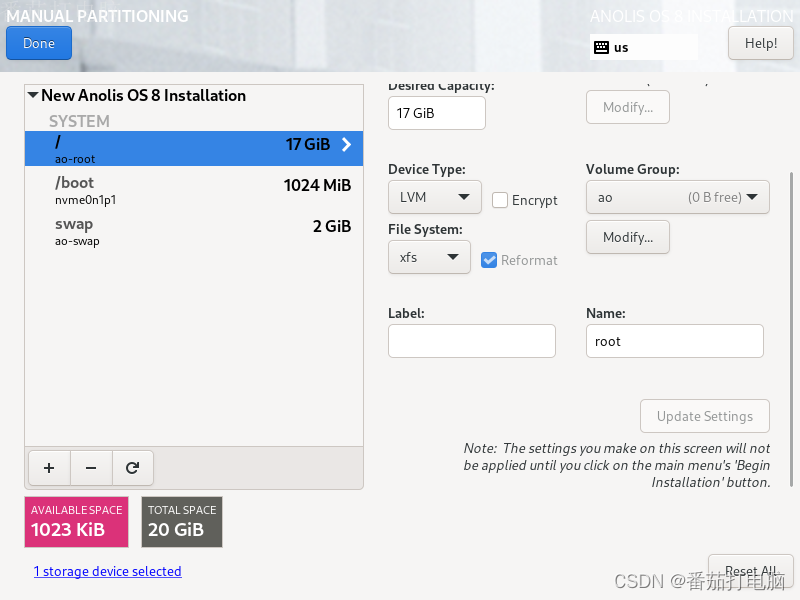Select the / root 17 GiB mount point

(x=194, y=148)
